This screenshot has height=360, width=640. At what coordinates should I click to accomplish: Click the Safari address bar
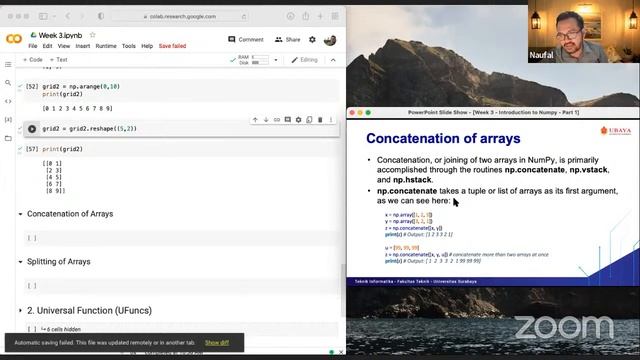(180, 17)
